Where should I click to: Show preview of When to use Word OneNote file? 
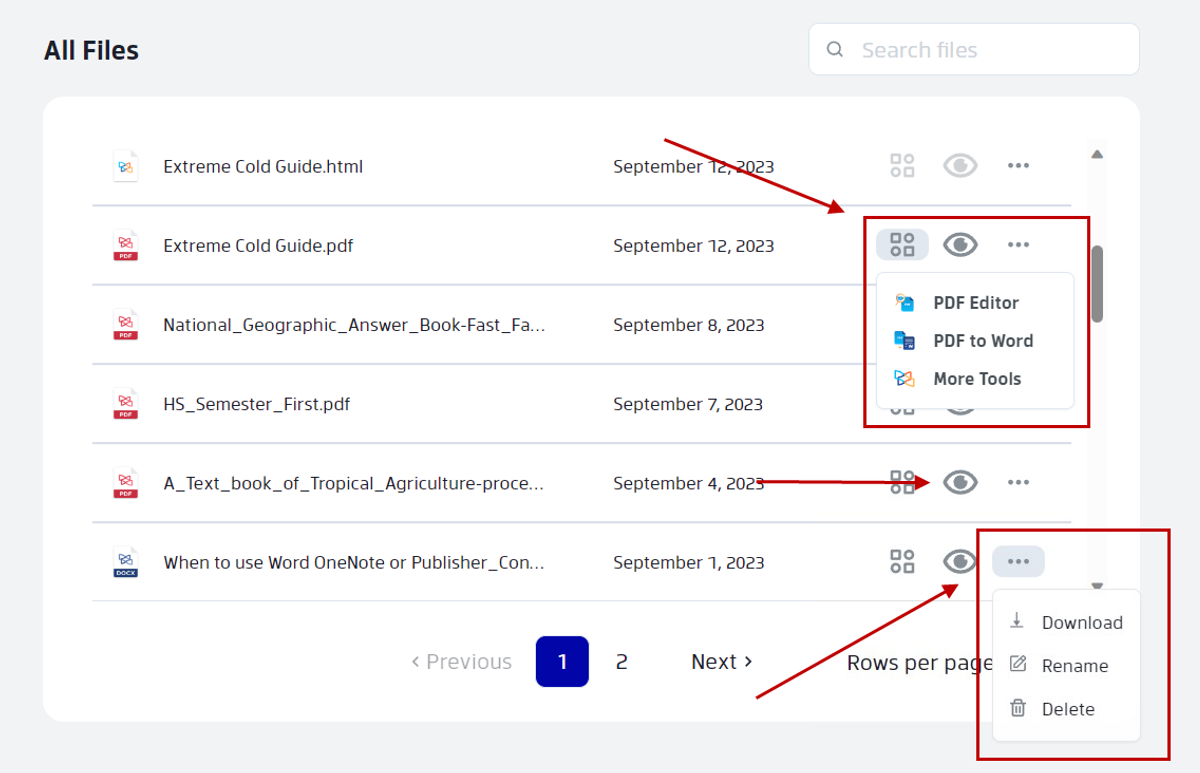959,561
